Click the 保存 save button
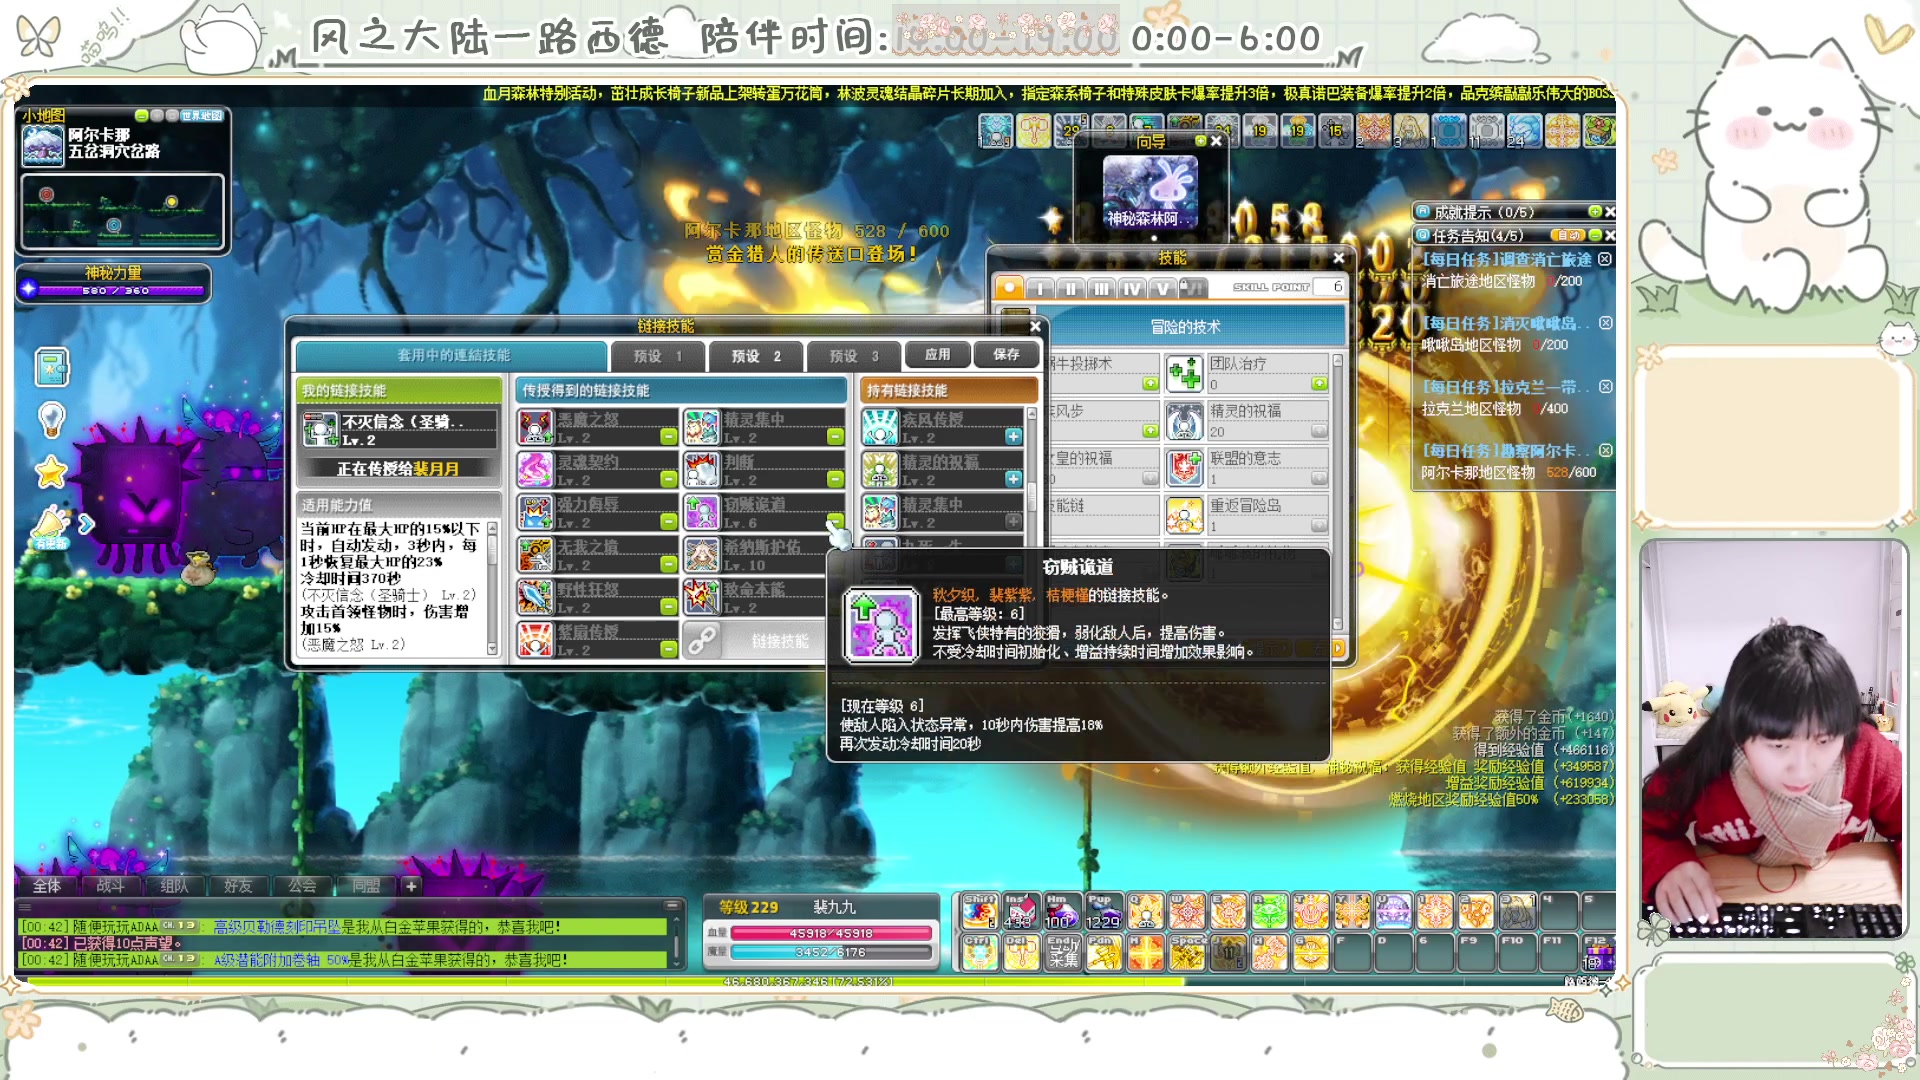Image resolution: width=1920 pixels, height=1080 pixels. point(1006,355)
